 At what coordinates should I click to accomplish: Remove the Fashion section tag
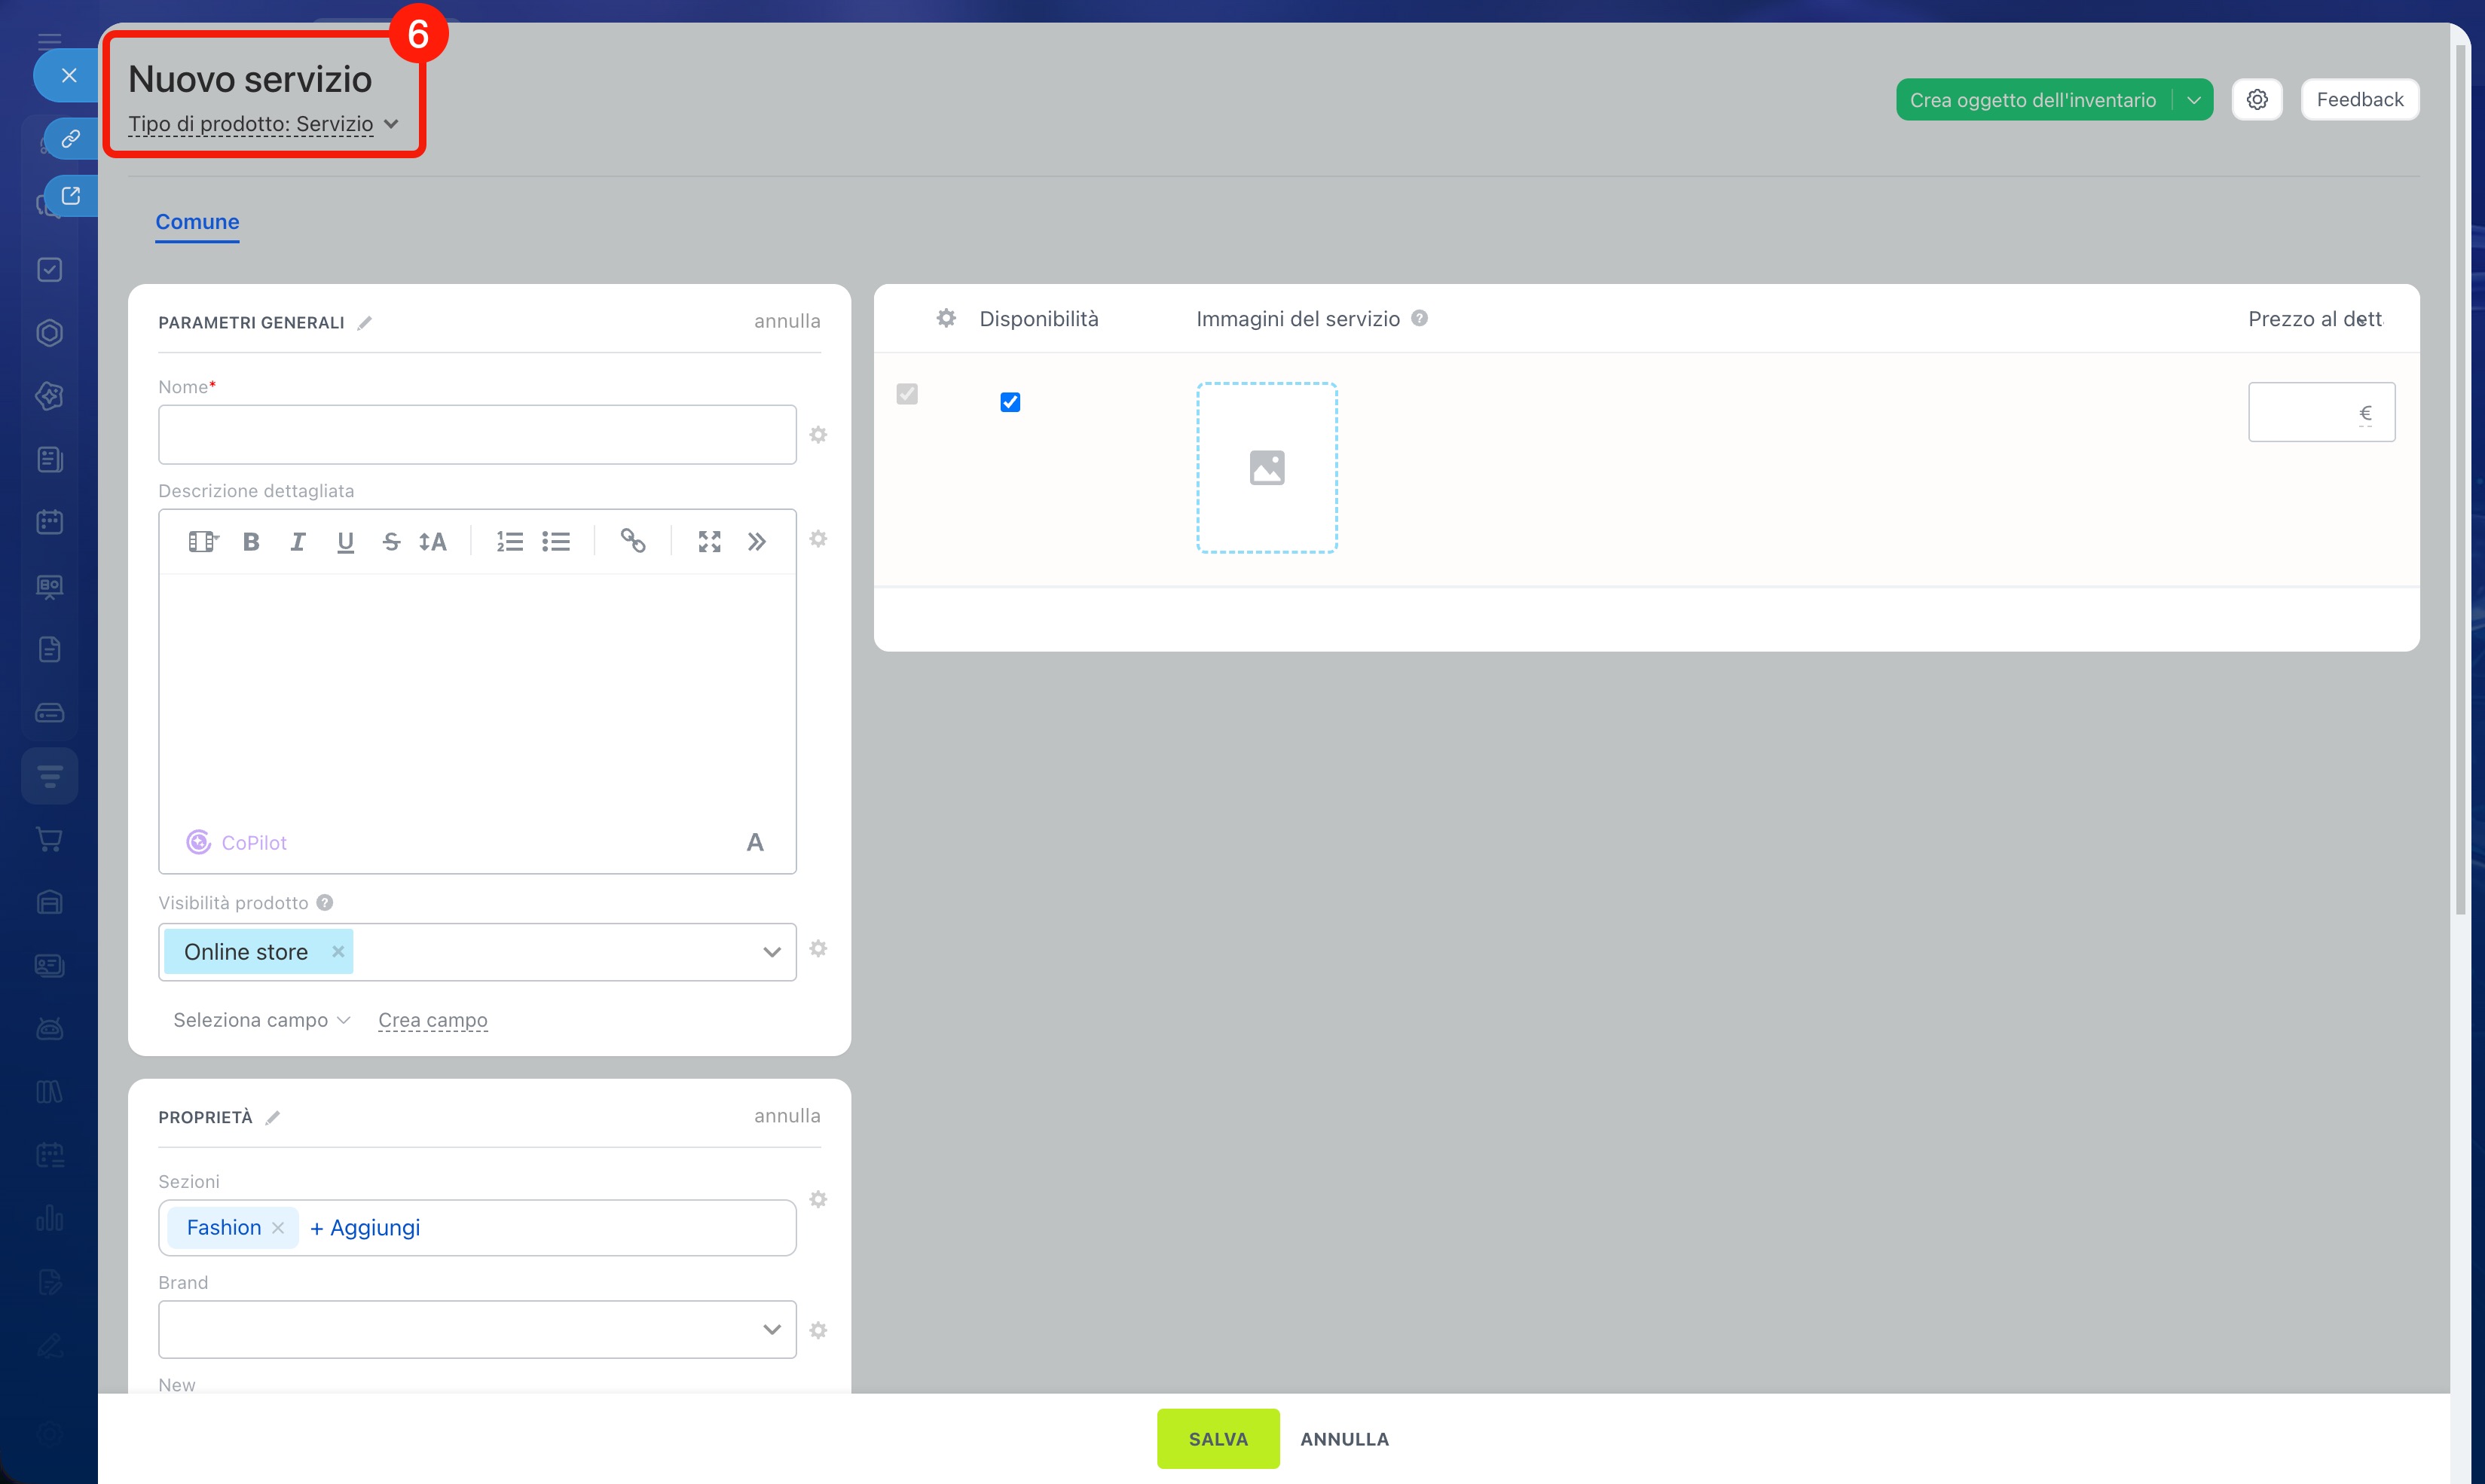click(278, 1227)
